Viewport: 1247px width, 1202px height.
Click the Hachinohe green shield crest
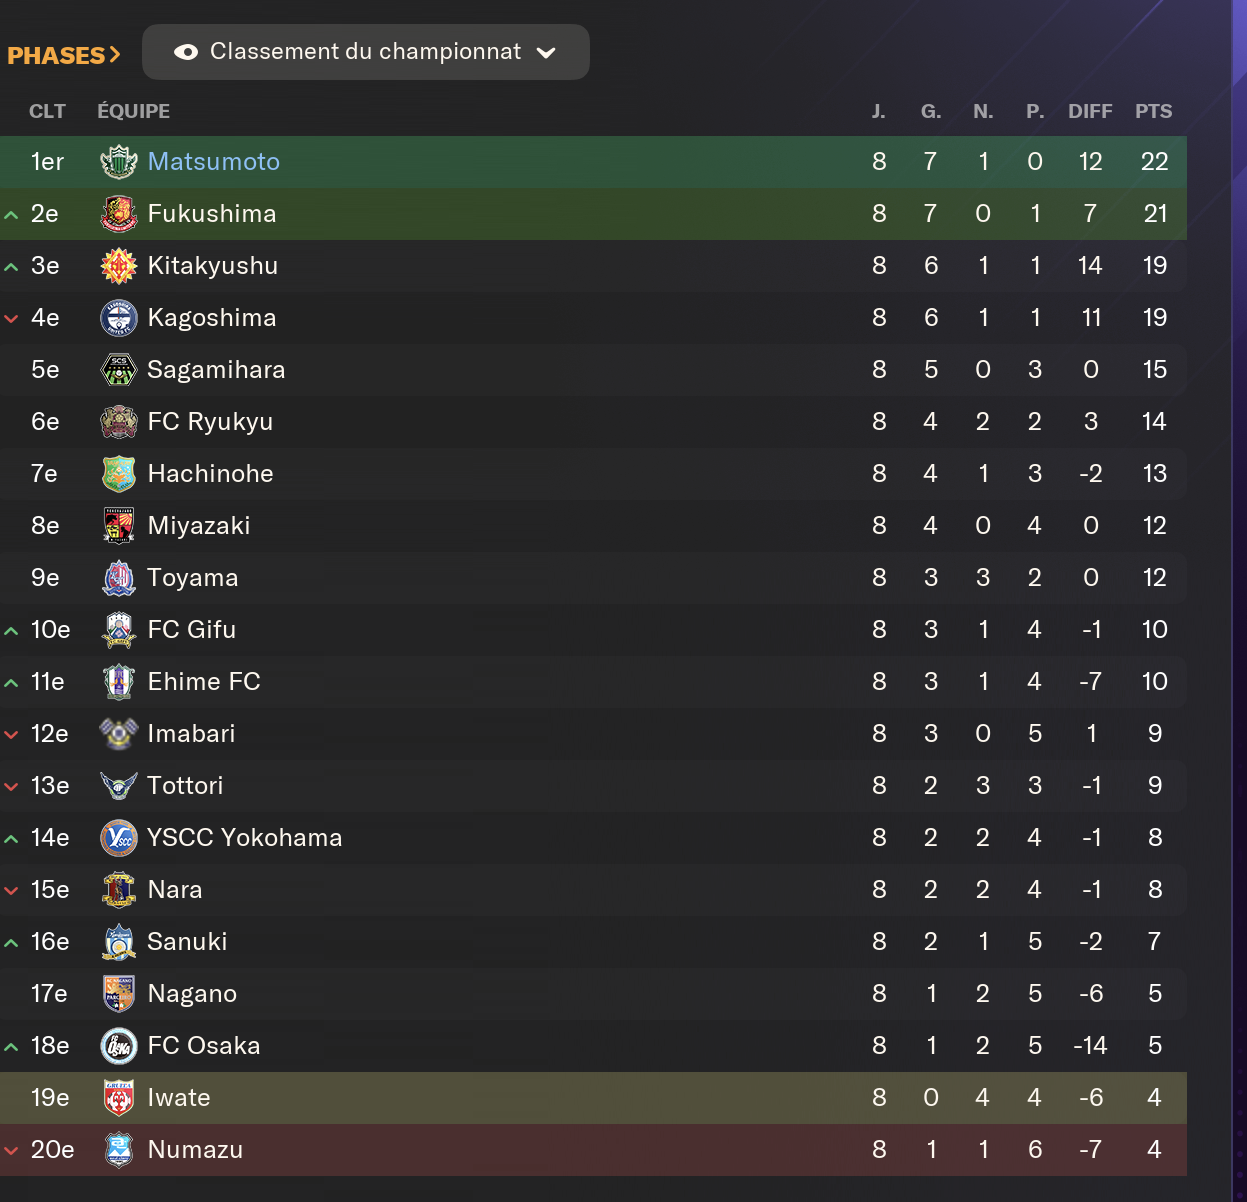(x=119, y=474)
